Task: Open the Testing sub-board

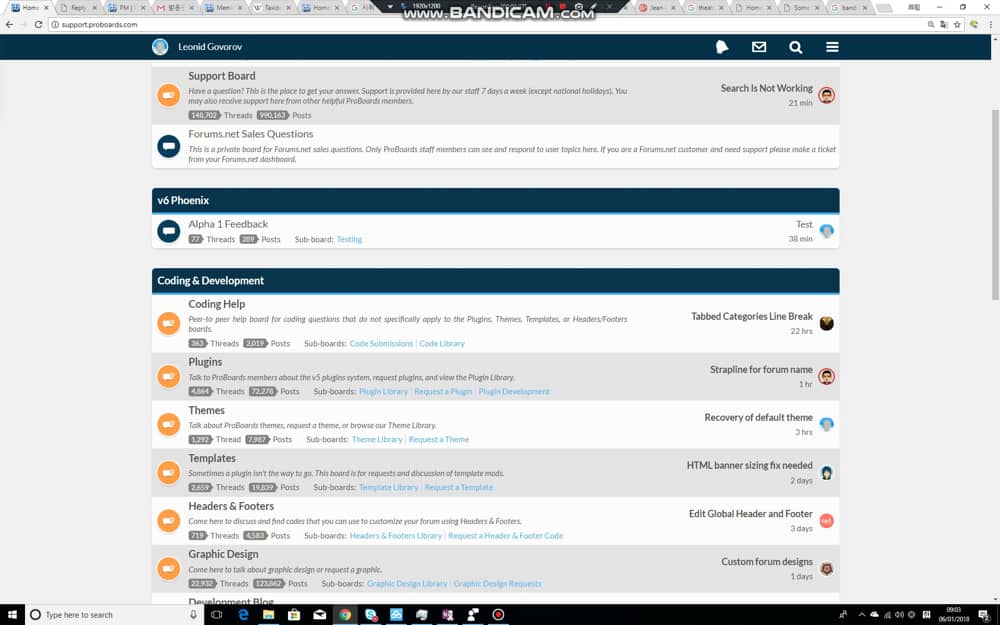Action: click(349, 239)
